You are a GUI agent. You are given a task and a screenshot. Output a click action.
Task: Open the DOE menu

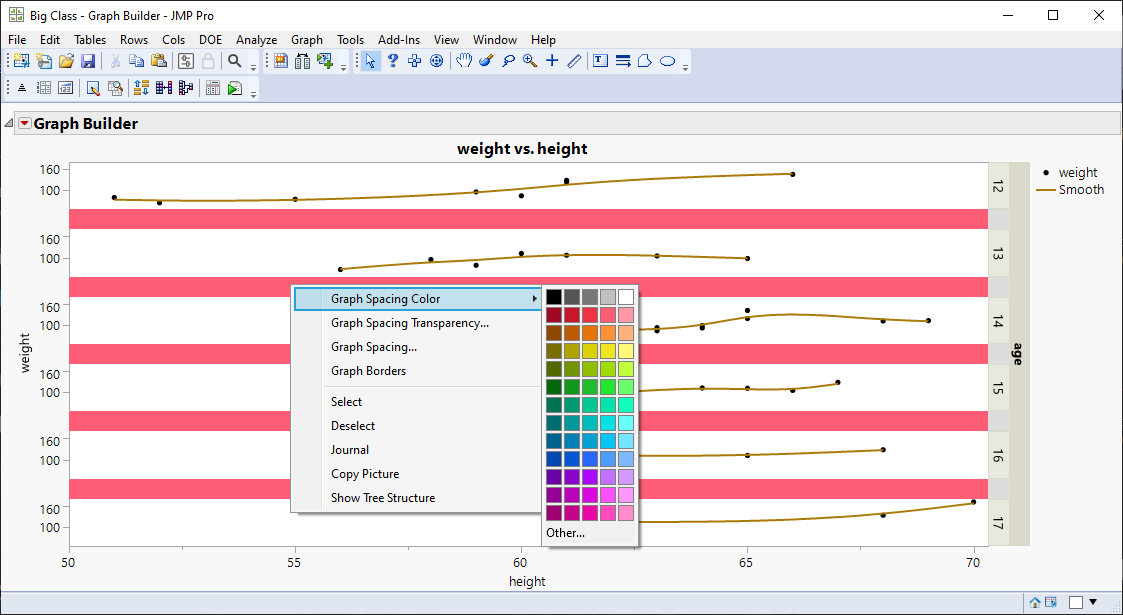(x=211, y=40)
